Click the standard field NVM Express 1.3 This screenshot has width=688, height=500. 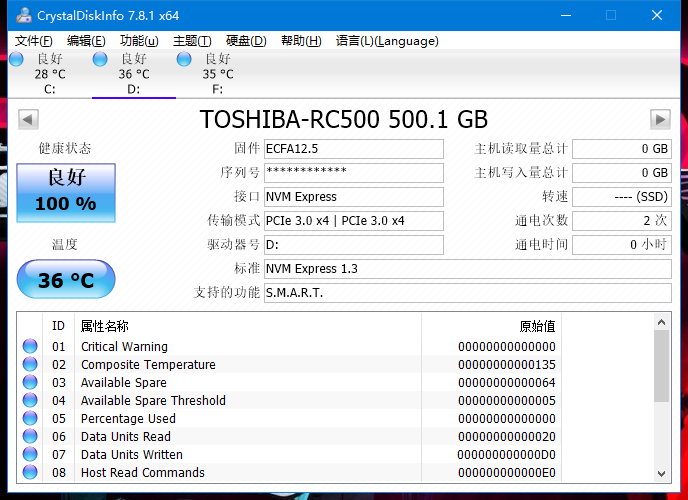point(468,268)
